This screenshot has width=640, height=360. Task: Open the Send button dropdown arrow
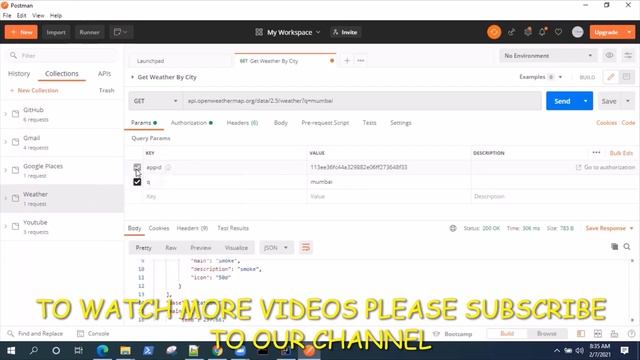585,101
